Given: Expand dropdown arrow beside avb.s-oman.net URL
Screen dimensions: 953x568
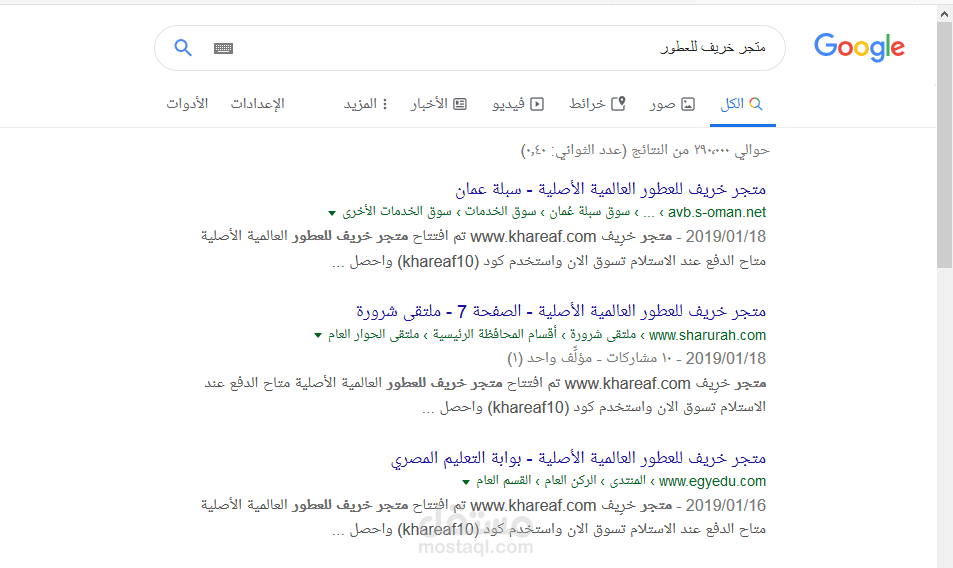Looking at the screenshot, I should coord(332,213).
